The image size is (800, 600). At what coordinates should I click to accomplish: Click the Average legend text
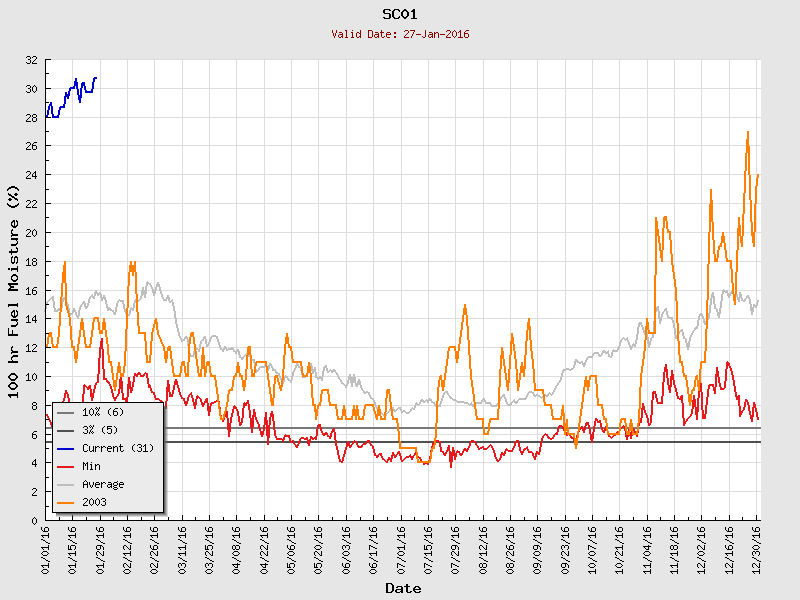pyautogui.click(x=103, y=484)
